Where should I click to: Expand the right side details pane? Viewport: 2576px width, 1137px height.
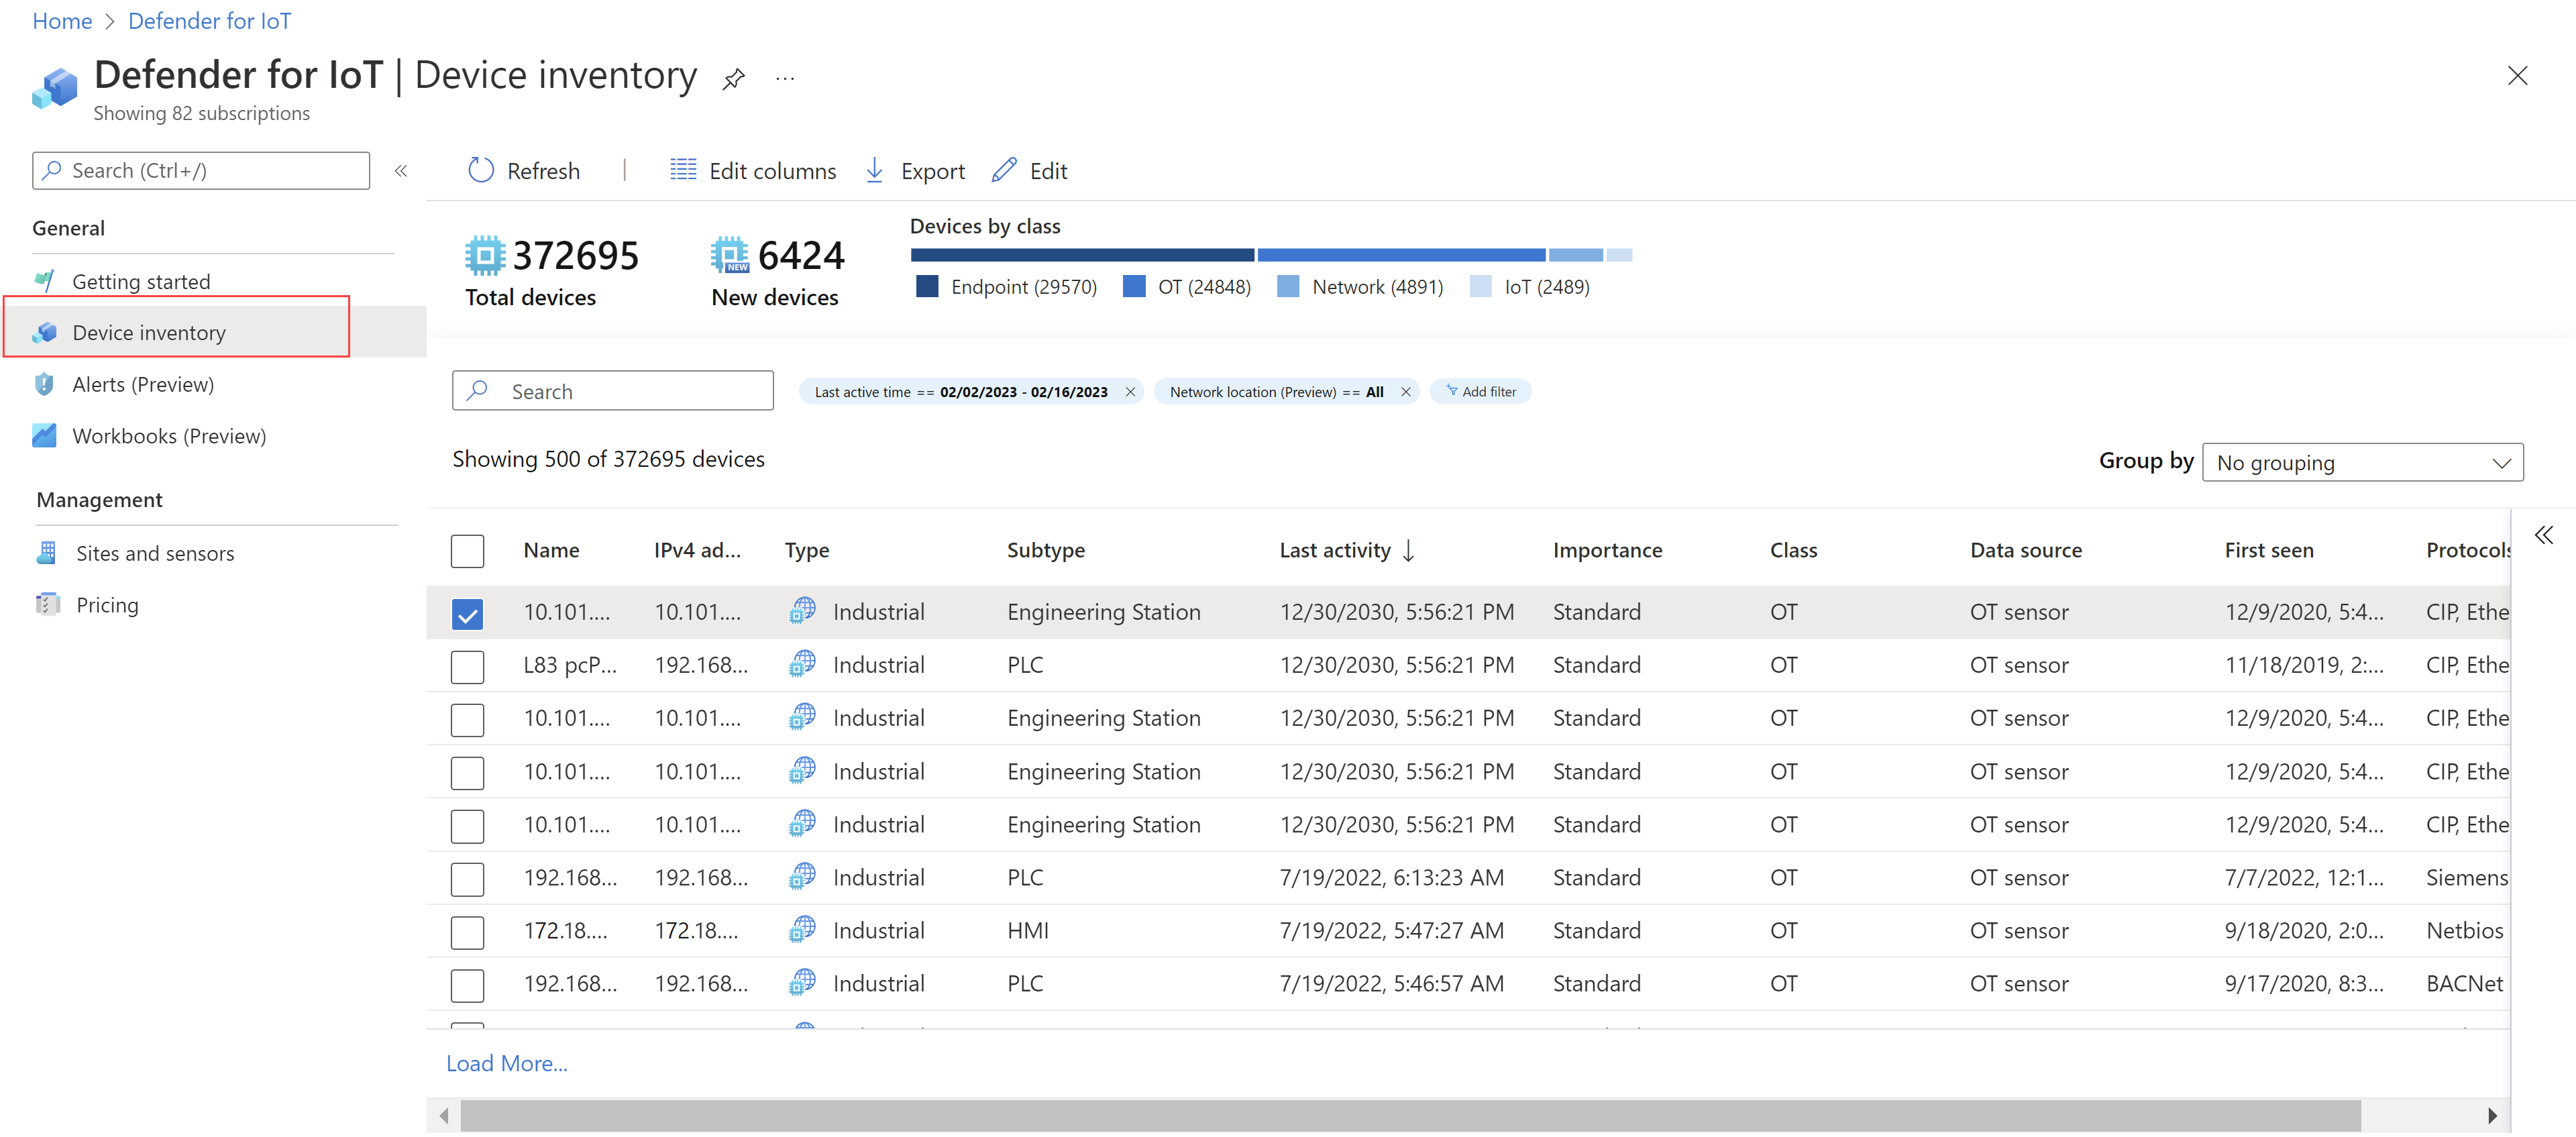point(2543,536)
